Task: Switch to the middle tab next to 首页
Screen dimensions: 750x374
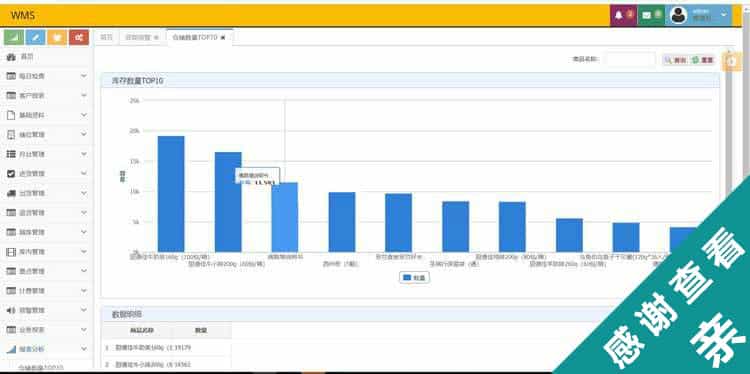Action: [x=142, y=37]
